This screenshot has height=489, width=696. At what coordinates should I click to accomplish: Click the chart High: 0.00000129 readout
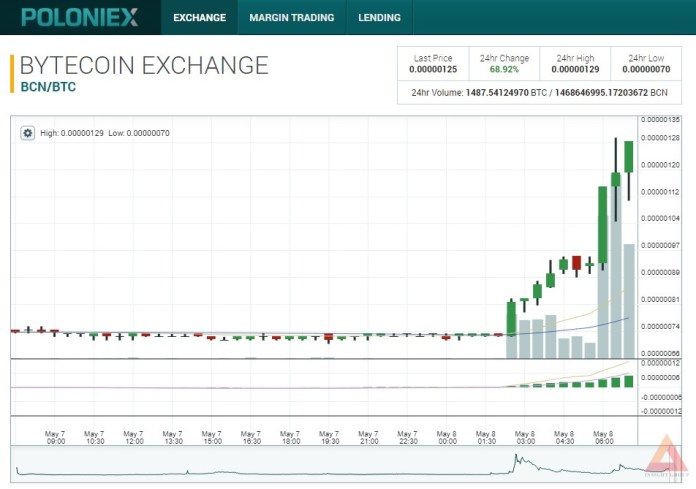[x=72, y=133]
